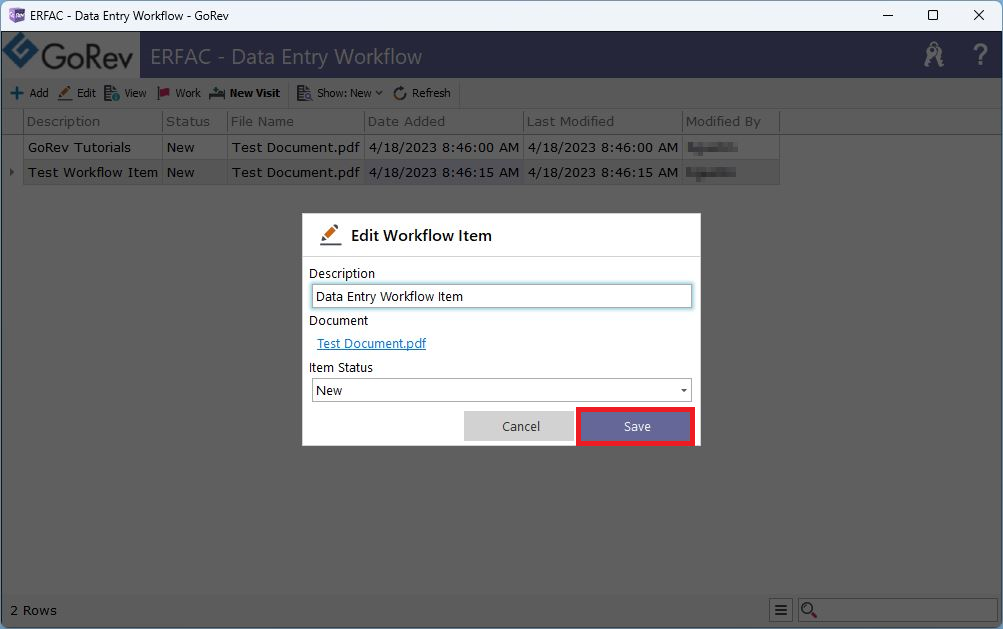Open the Show: New filter dropdown
Image resolution: width=1003 pixels, height=629 pixels.
point(340,93)
